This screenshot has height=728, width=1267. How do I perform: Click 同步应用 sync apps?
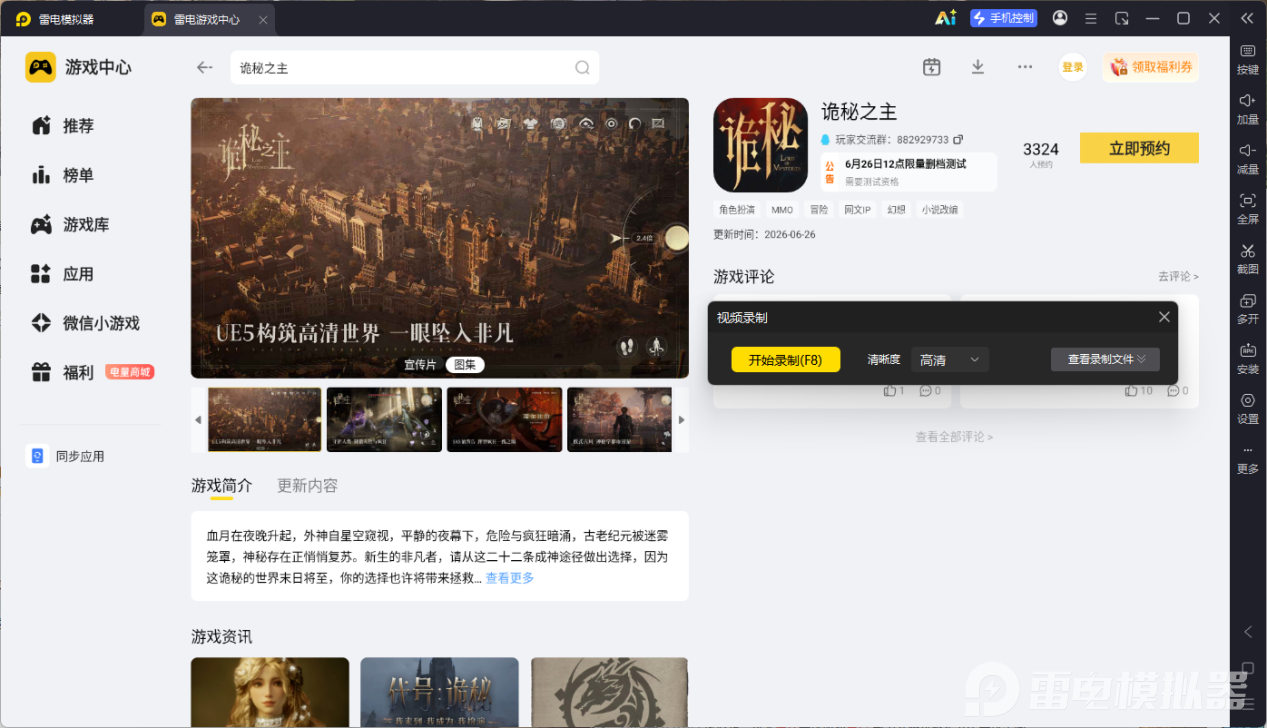(x=66, y=456)
